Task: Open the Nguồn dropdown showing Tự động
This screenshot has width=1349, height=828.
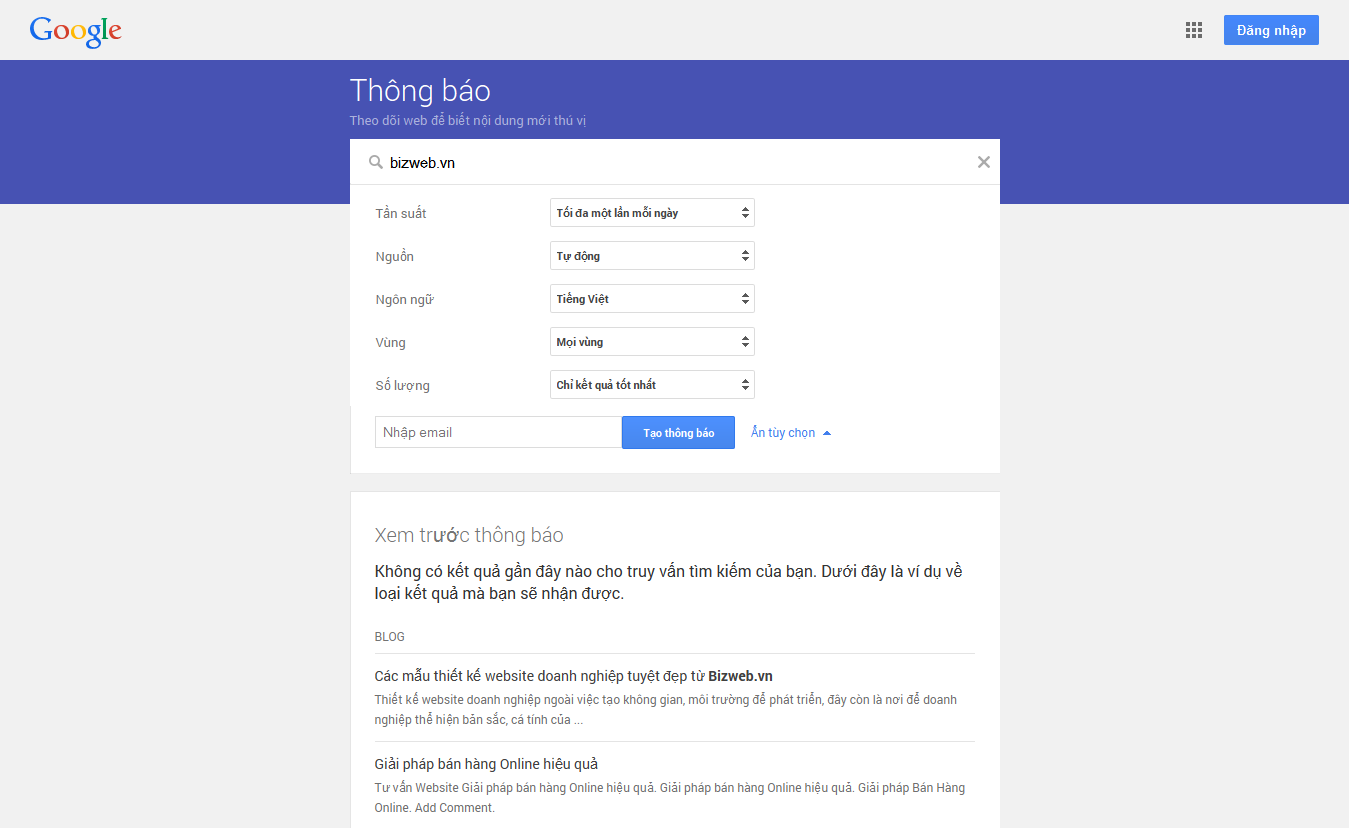Action: coord(652,256)
